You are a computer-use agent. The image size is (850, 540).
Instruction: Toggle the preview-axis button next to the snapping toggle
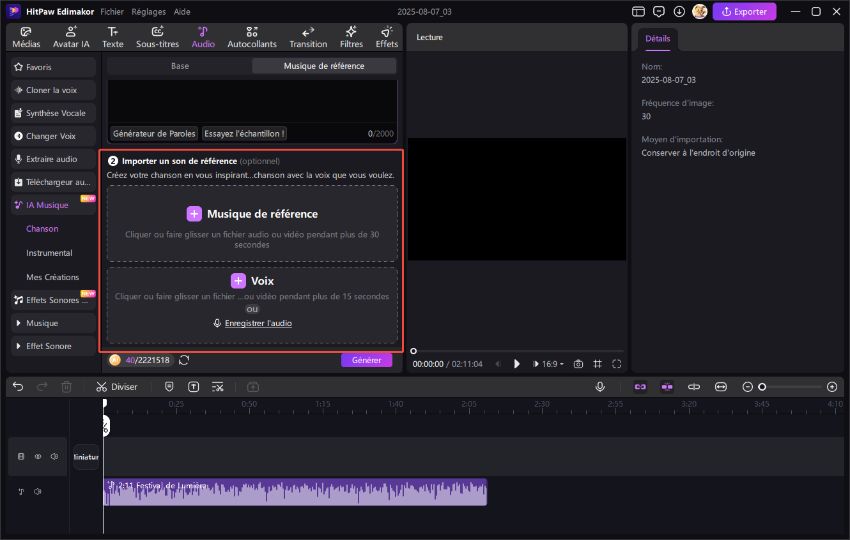pos(694,387)
